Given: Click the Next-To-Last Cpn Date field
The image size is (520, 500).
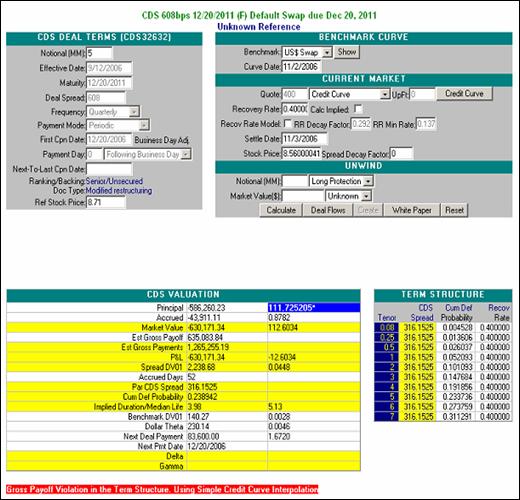Looking at the screenshot, I should (x=109, y=169).
